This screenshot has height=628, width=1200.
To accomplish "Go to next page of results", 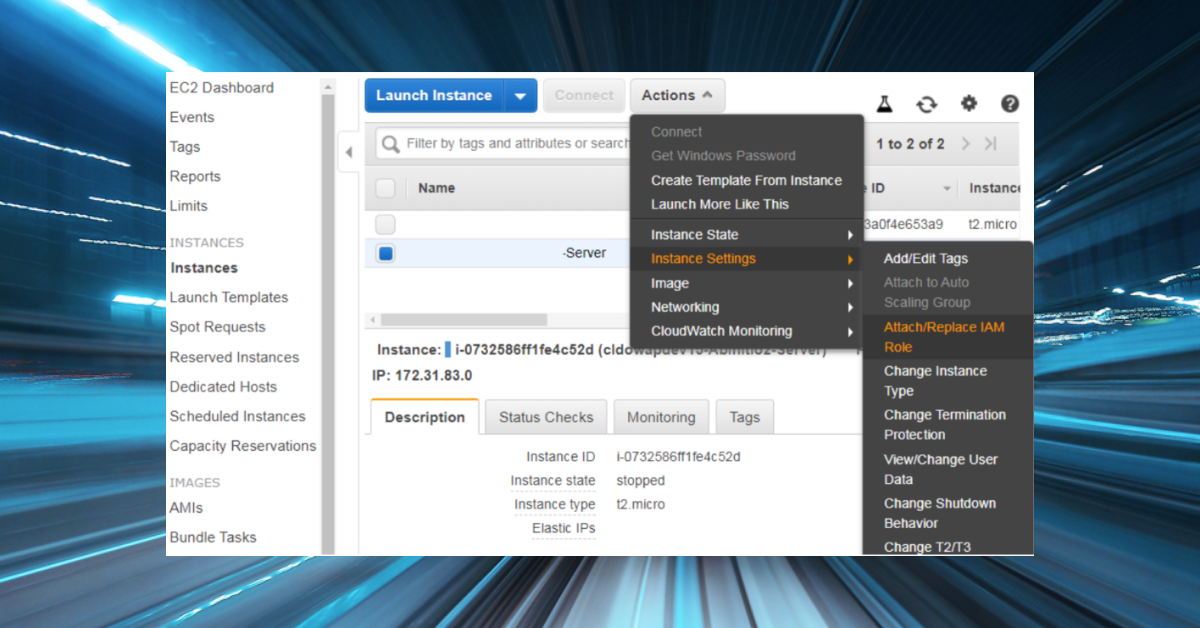I will [x=966, y=144].
